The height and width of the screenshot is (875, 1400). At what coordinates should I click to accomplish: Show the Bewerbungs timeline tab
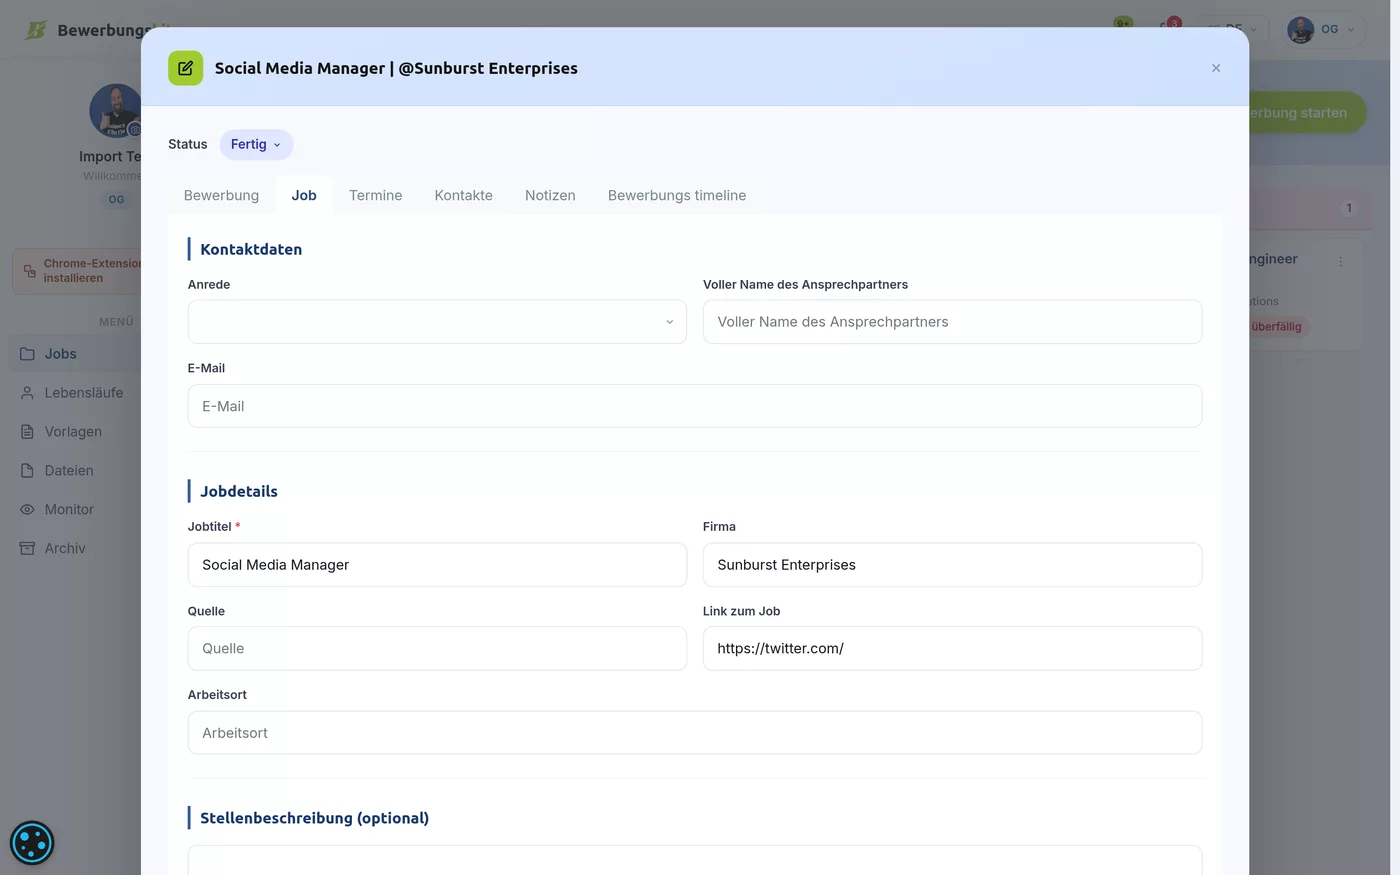677,195
